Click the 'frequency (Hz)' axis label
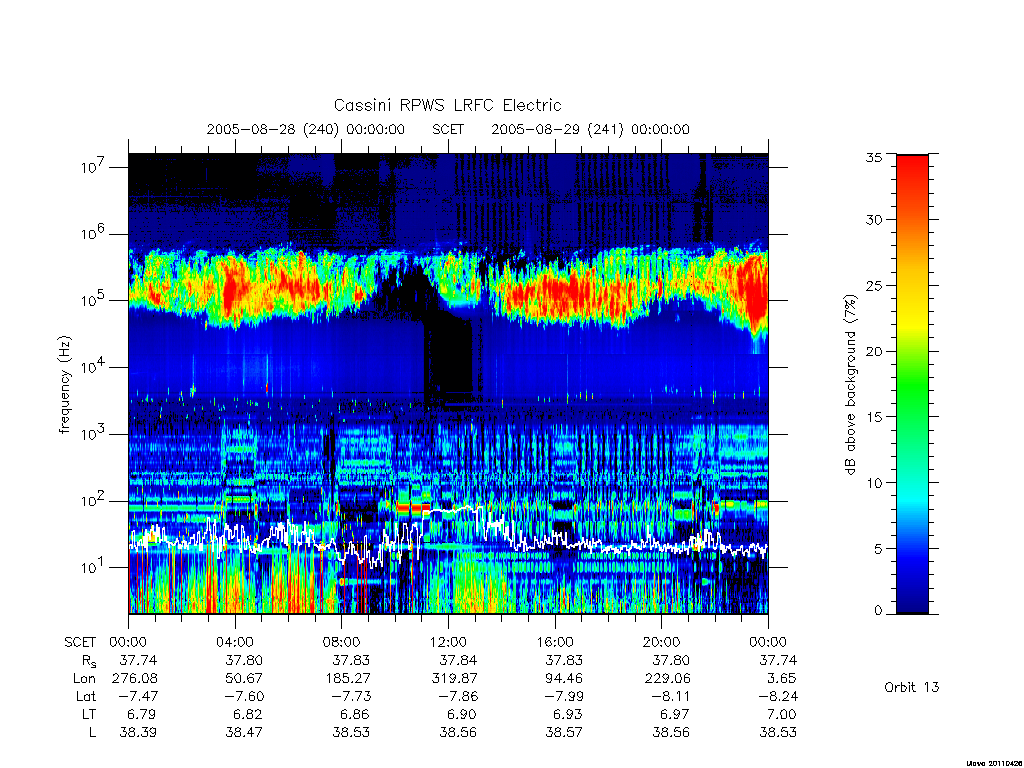Image resolution: width=1024 pixels, height=768 pixels. click(64, 385)
